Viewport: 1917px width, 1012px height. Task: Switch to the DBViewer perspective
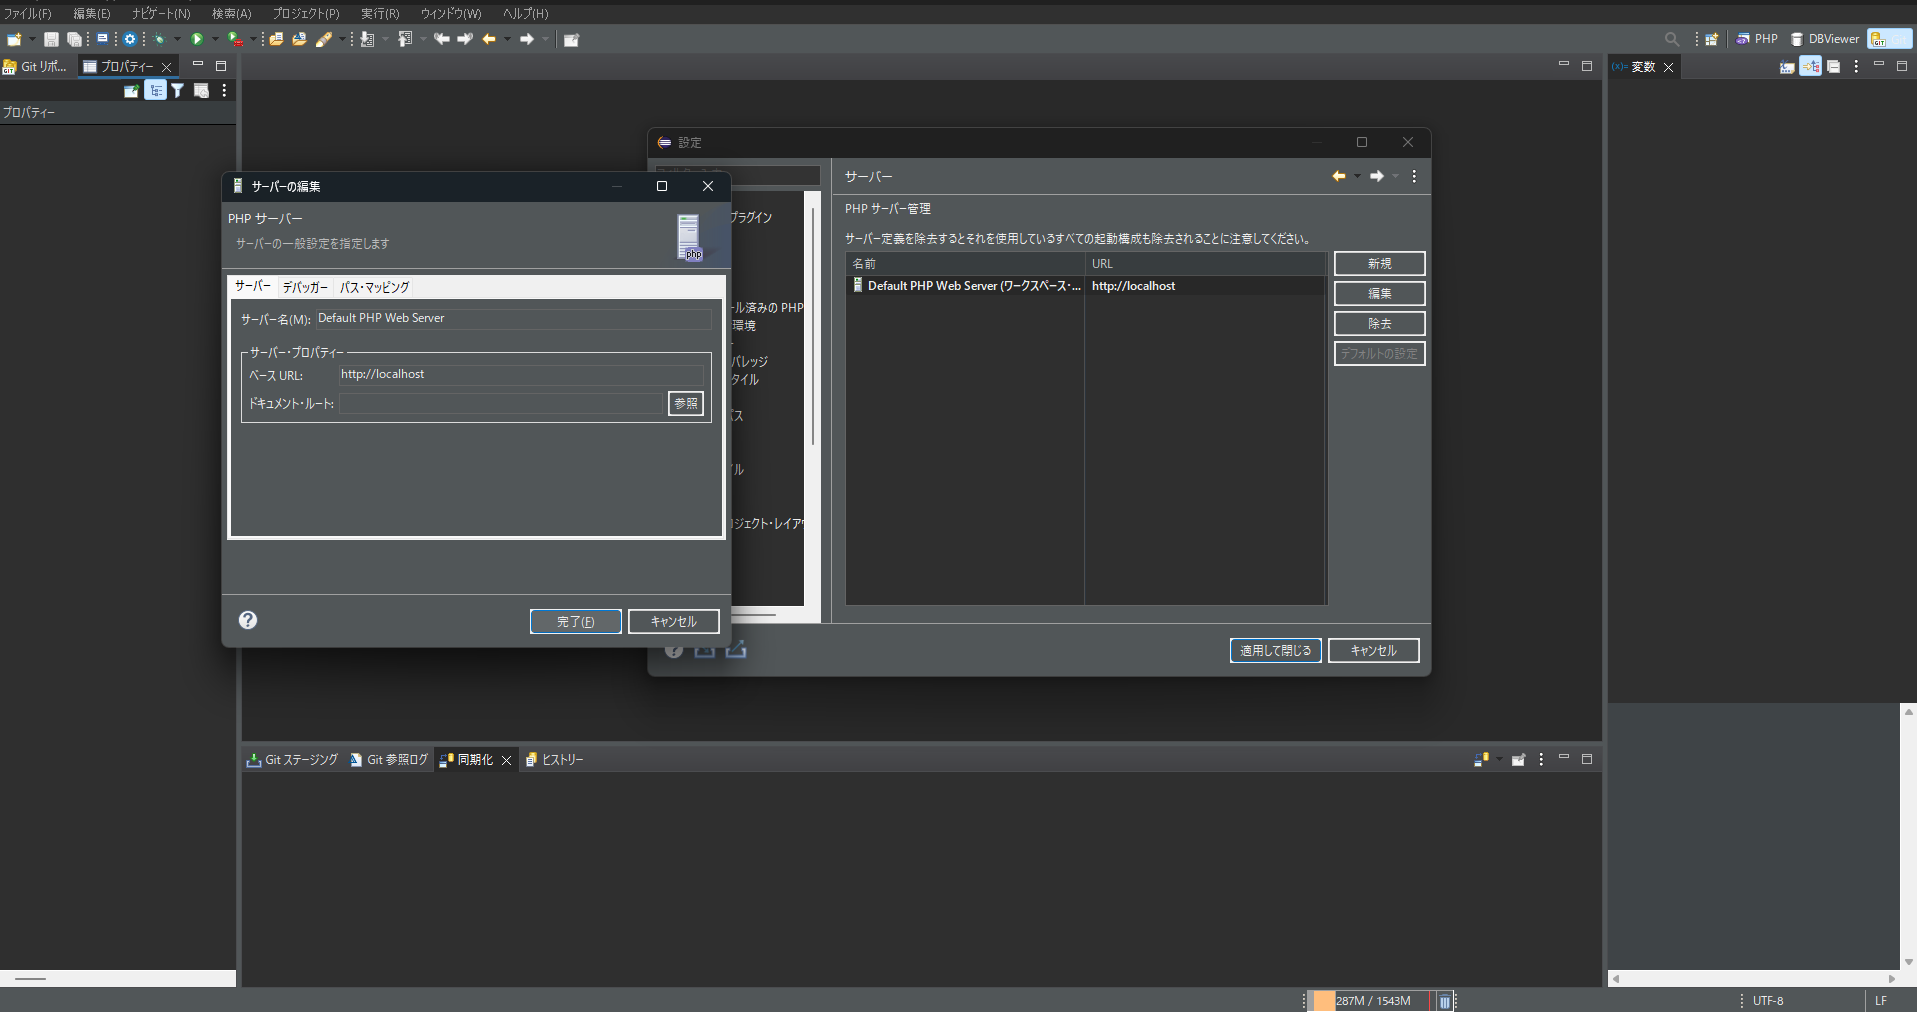(x=1826, y=38)
